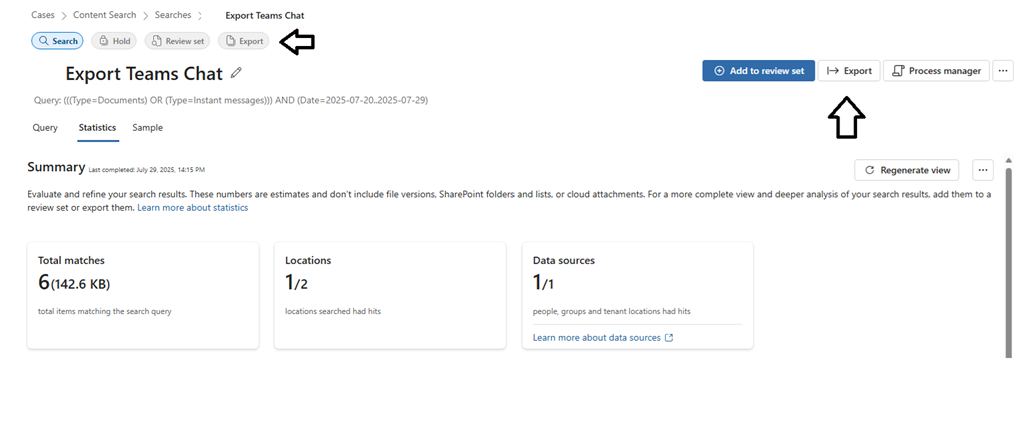Screen dimensions: 1023x424
Task: Click Regenerate view button
Action: [907, 170]
